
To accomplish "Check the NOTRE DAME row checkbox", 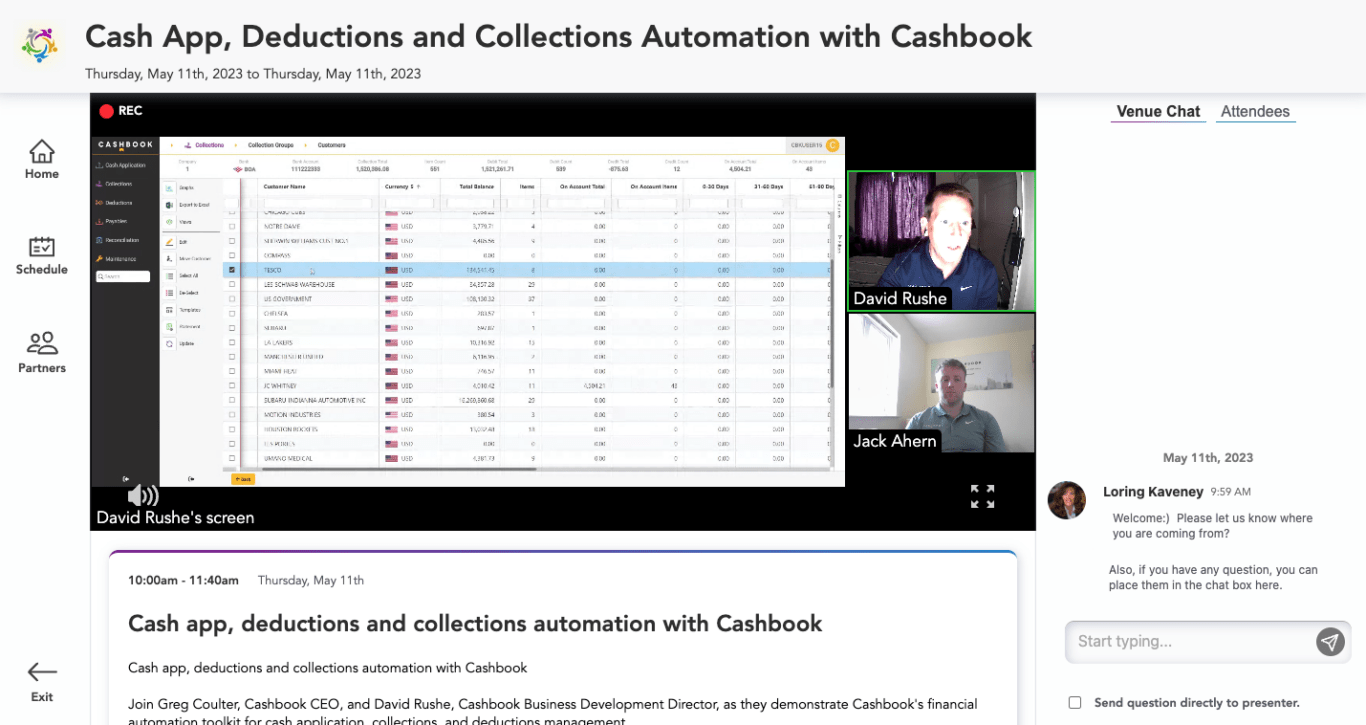I will pyautogui.click(x=231, y=227).
